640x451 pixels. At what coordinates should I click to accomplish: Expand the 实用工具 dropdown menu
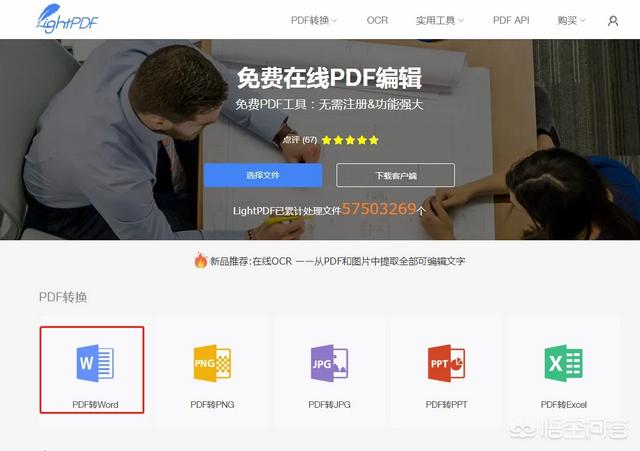[x=439, y=20]
